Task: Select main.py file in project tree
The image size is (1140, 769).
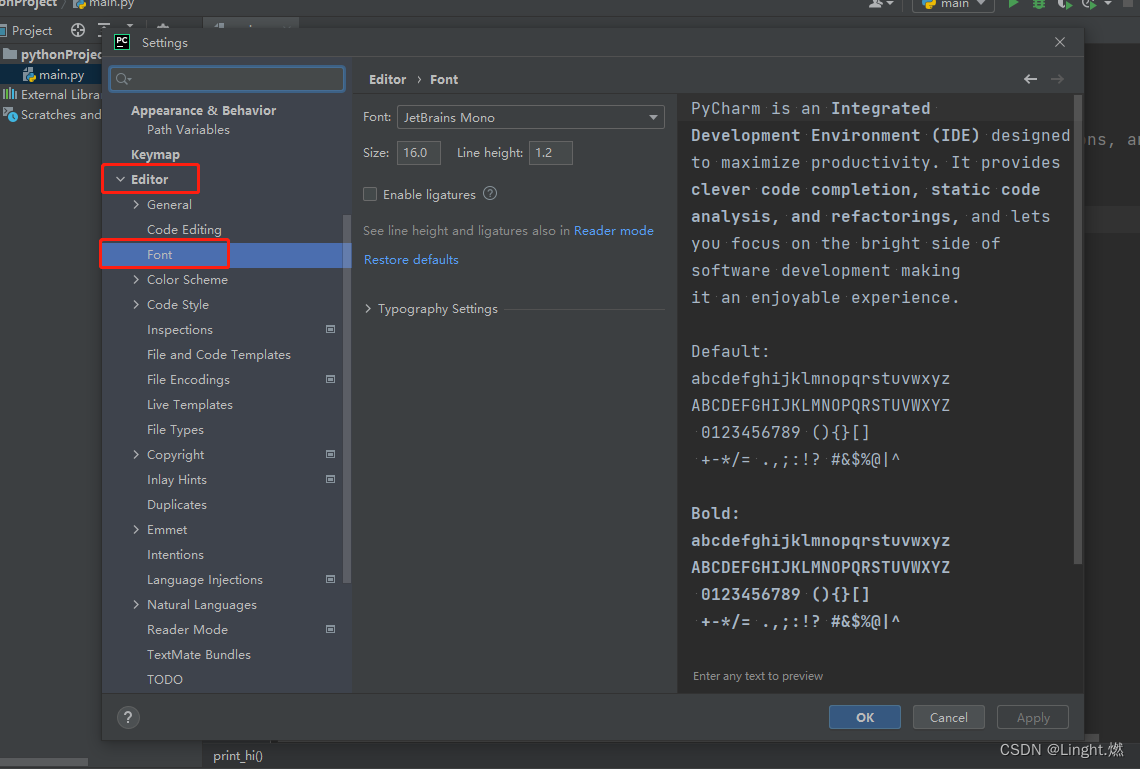Action: tap(53, 74)
